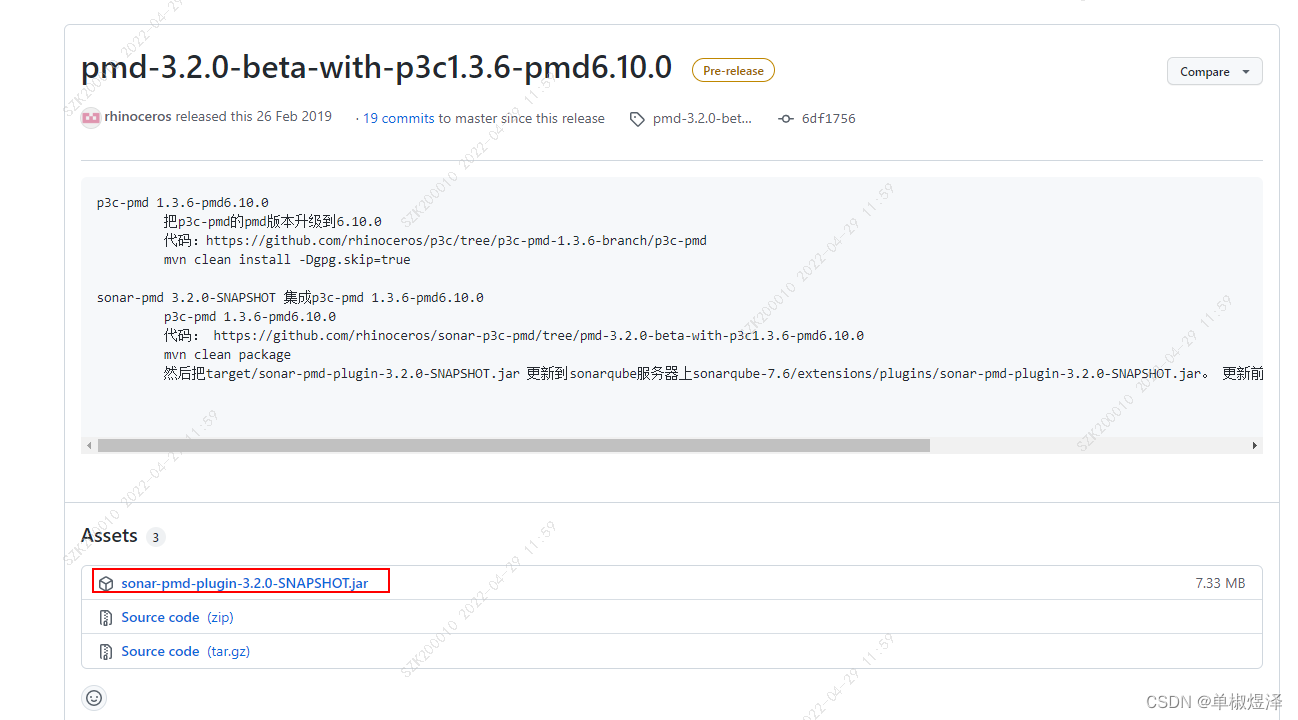Click horizontal scrollbar left arrow

pyautogui.click(x=89, y=446)
